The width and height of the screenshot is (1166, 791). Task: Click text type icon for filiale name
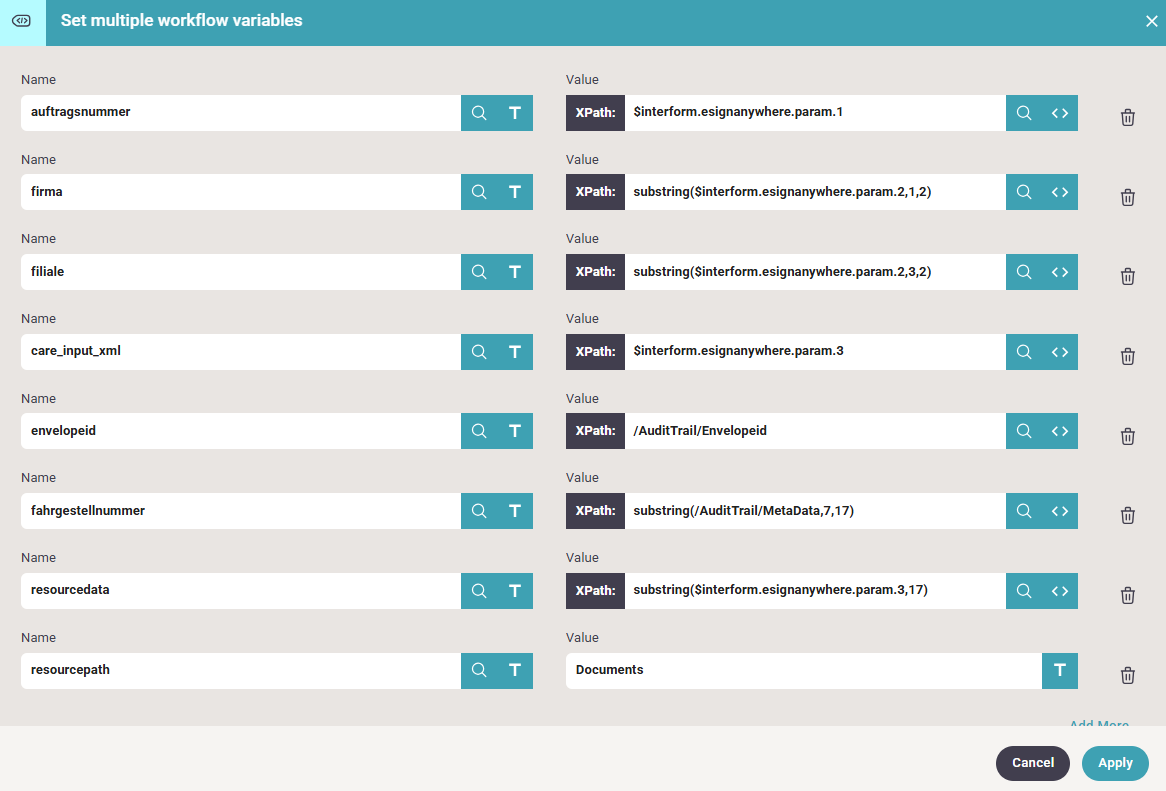(x=515, y=272)
